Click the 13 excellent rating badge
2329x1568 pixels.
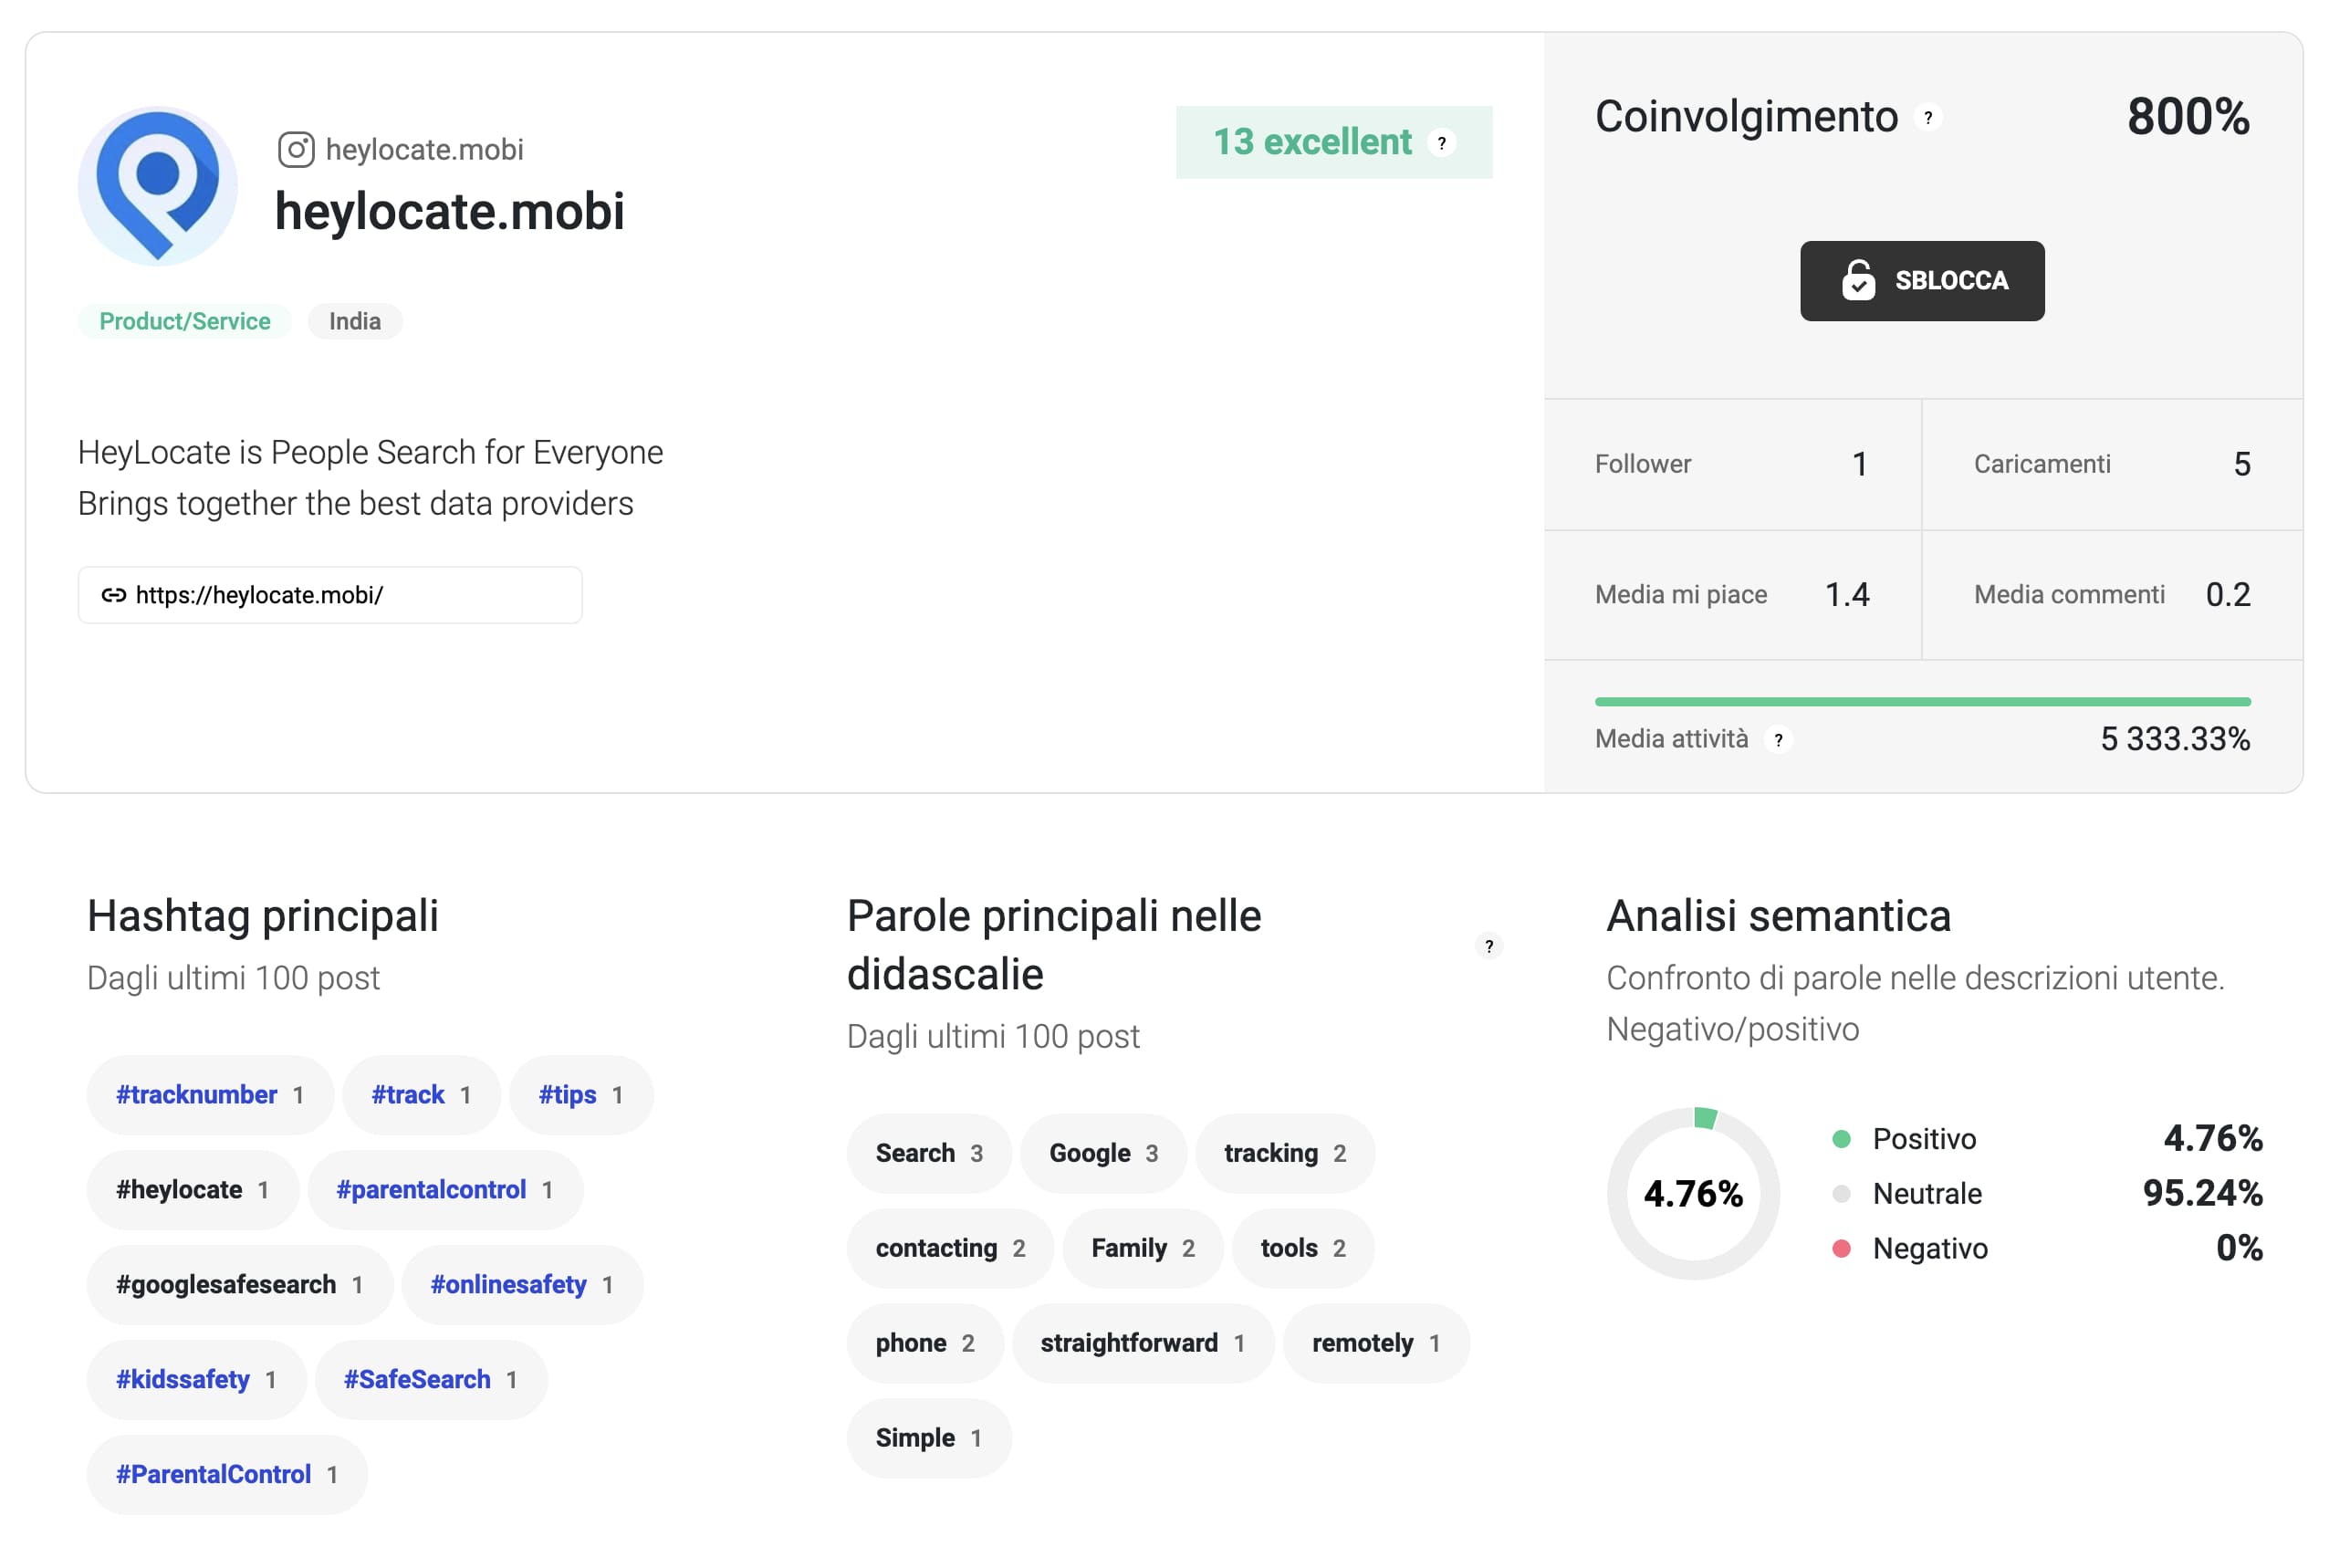(1333, 142)
